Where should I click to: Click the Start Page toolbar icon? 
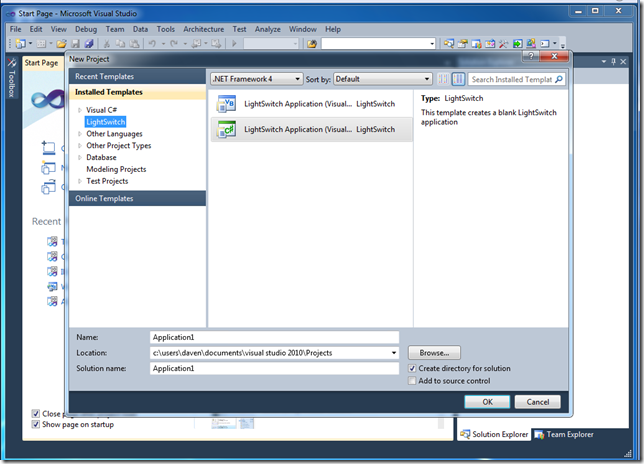click(x=518, y=44)
